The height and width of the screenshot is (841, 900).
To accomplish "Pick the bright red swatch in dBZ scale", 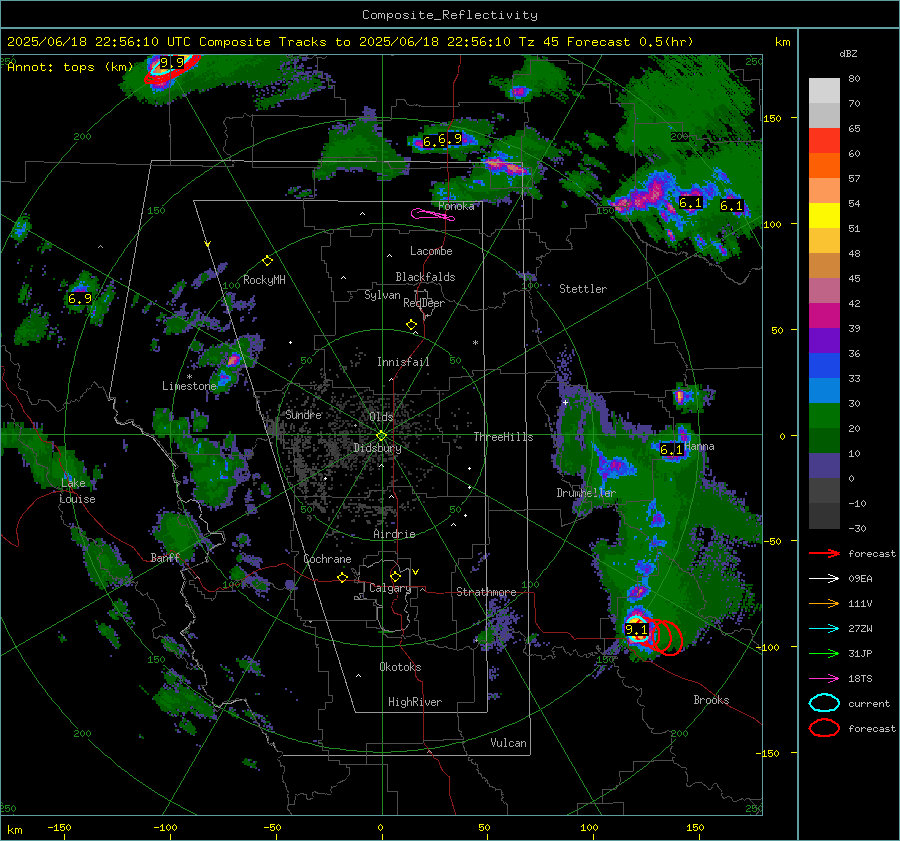I will point(824,141).
